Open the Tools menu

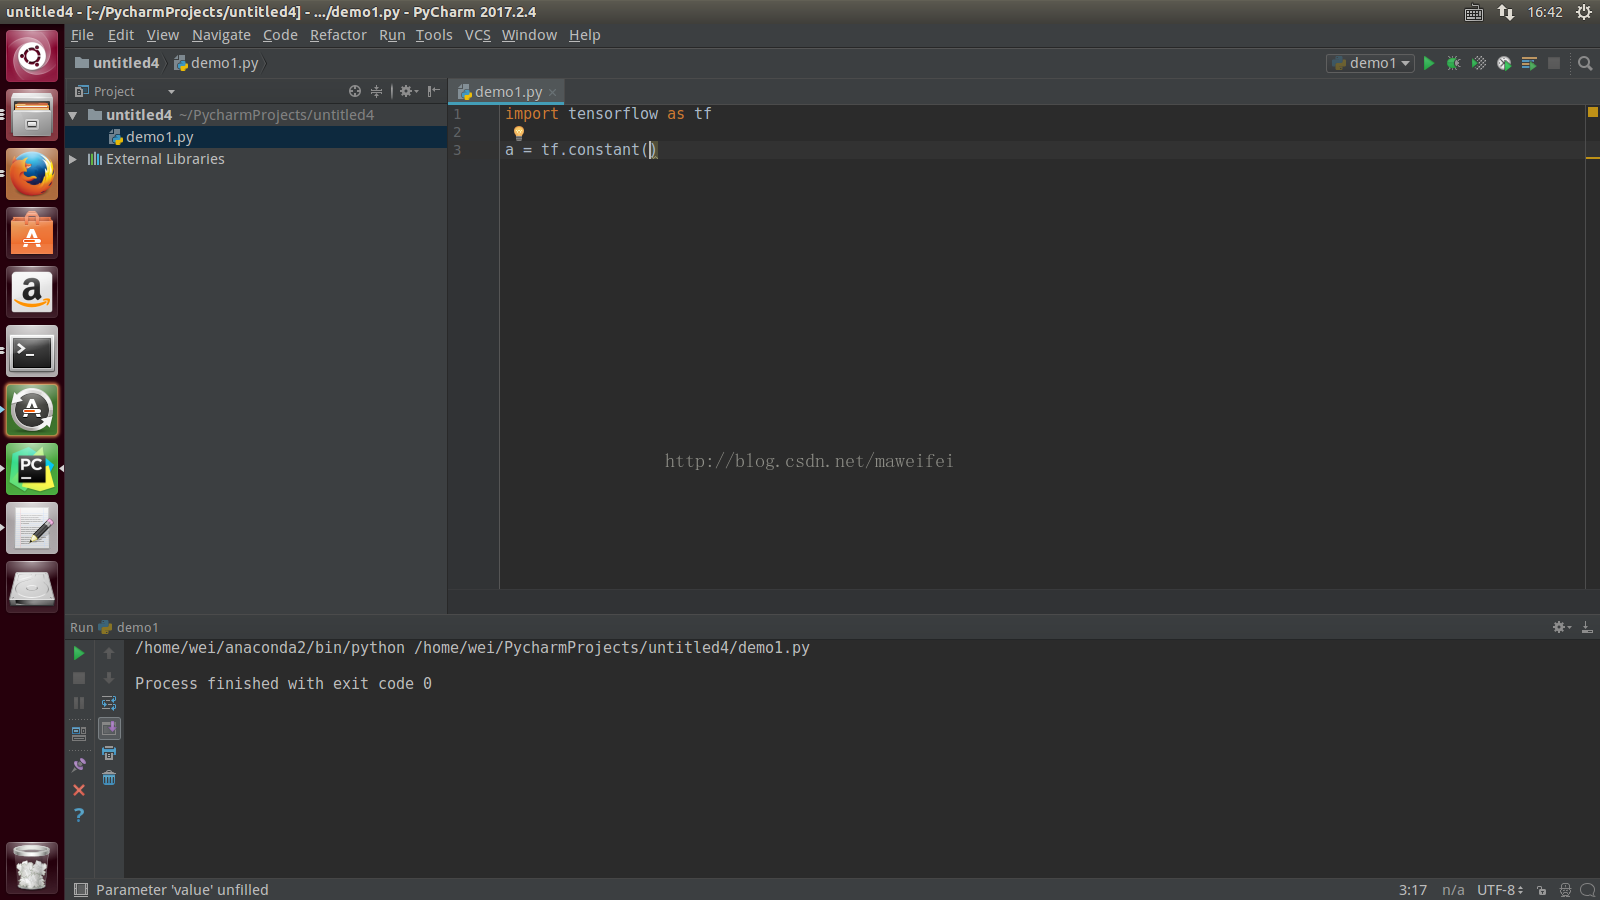[434, 35]
